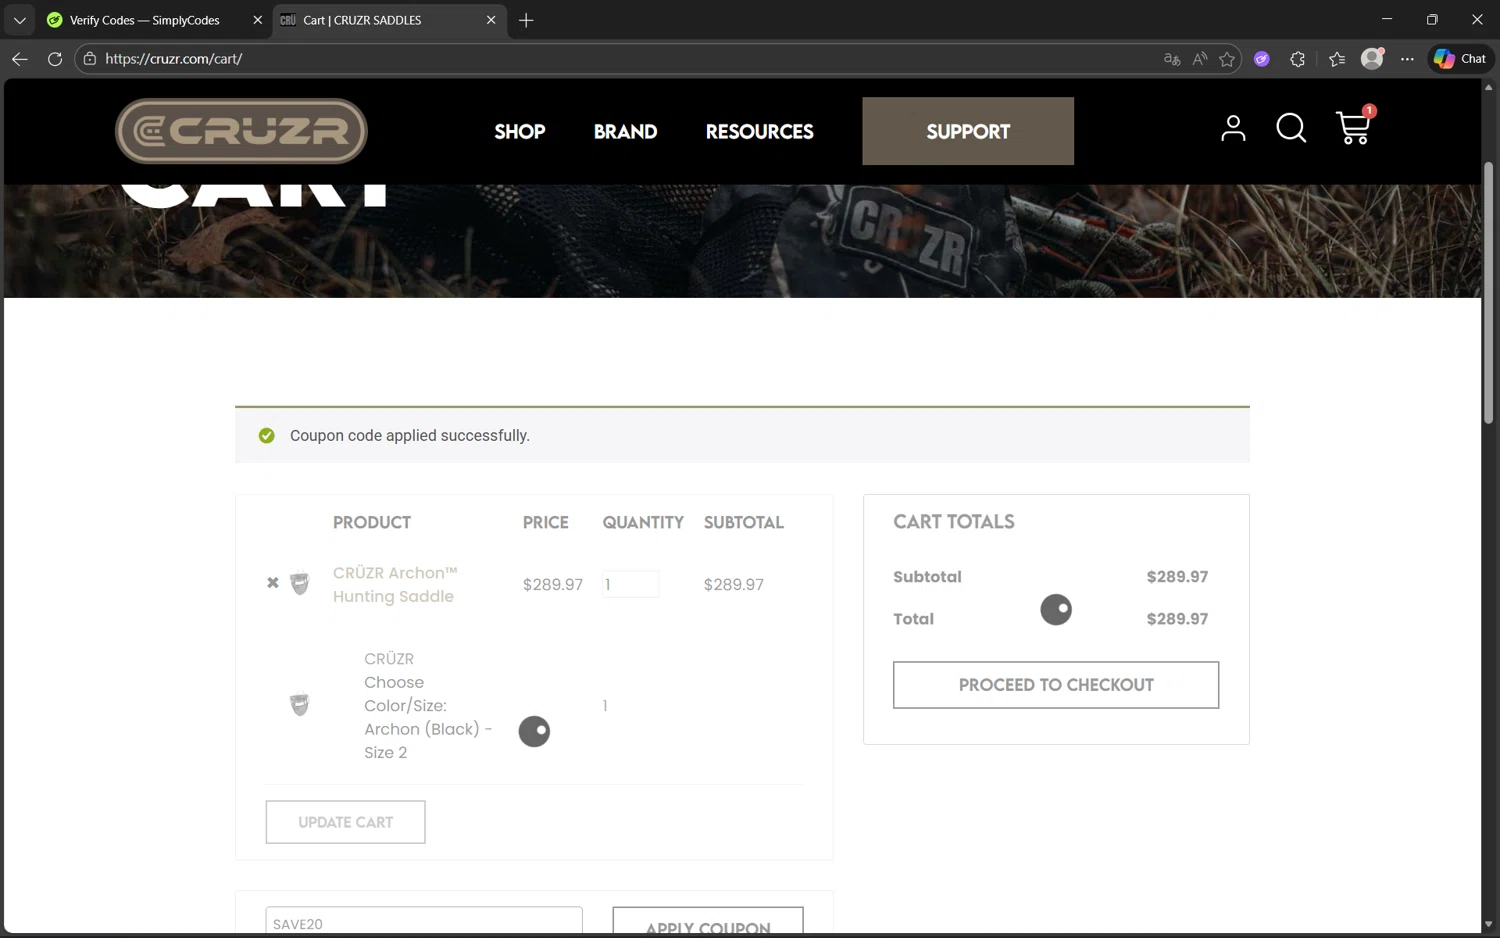Select 'Coupon code applied successfully.' message
This screenshot has width=1500, height=938.
point(410,435)
